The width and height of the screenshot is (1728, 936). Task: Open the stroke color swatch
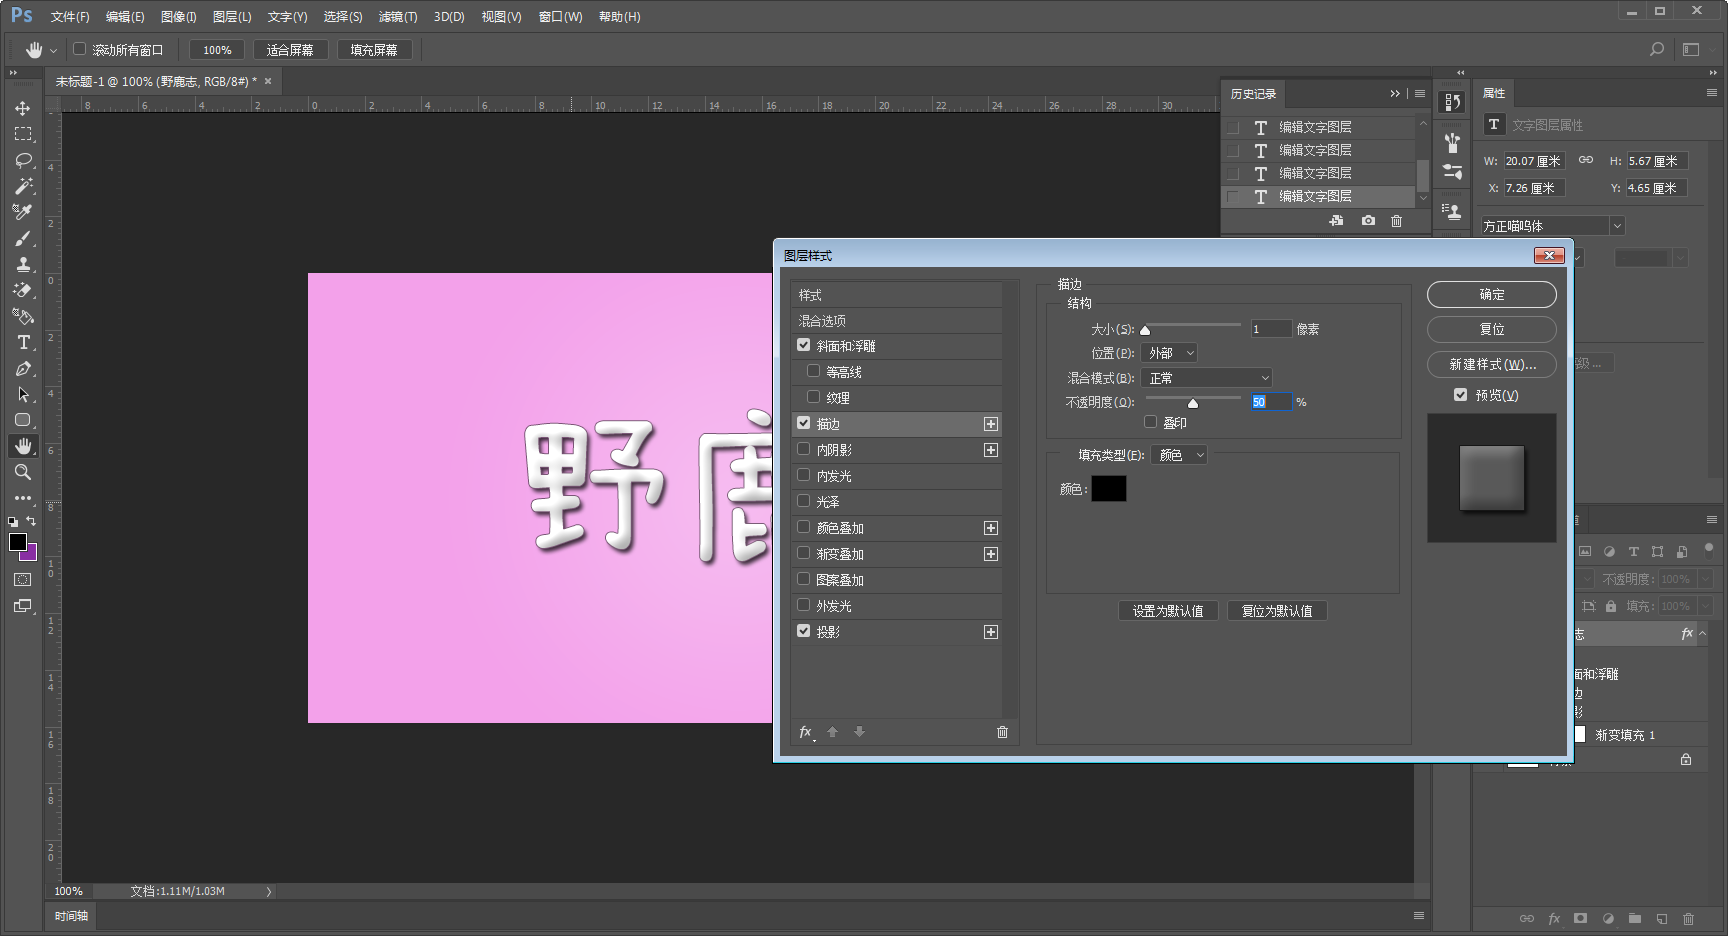click(x=1109, y=489)
